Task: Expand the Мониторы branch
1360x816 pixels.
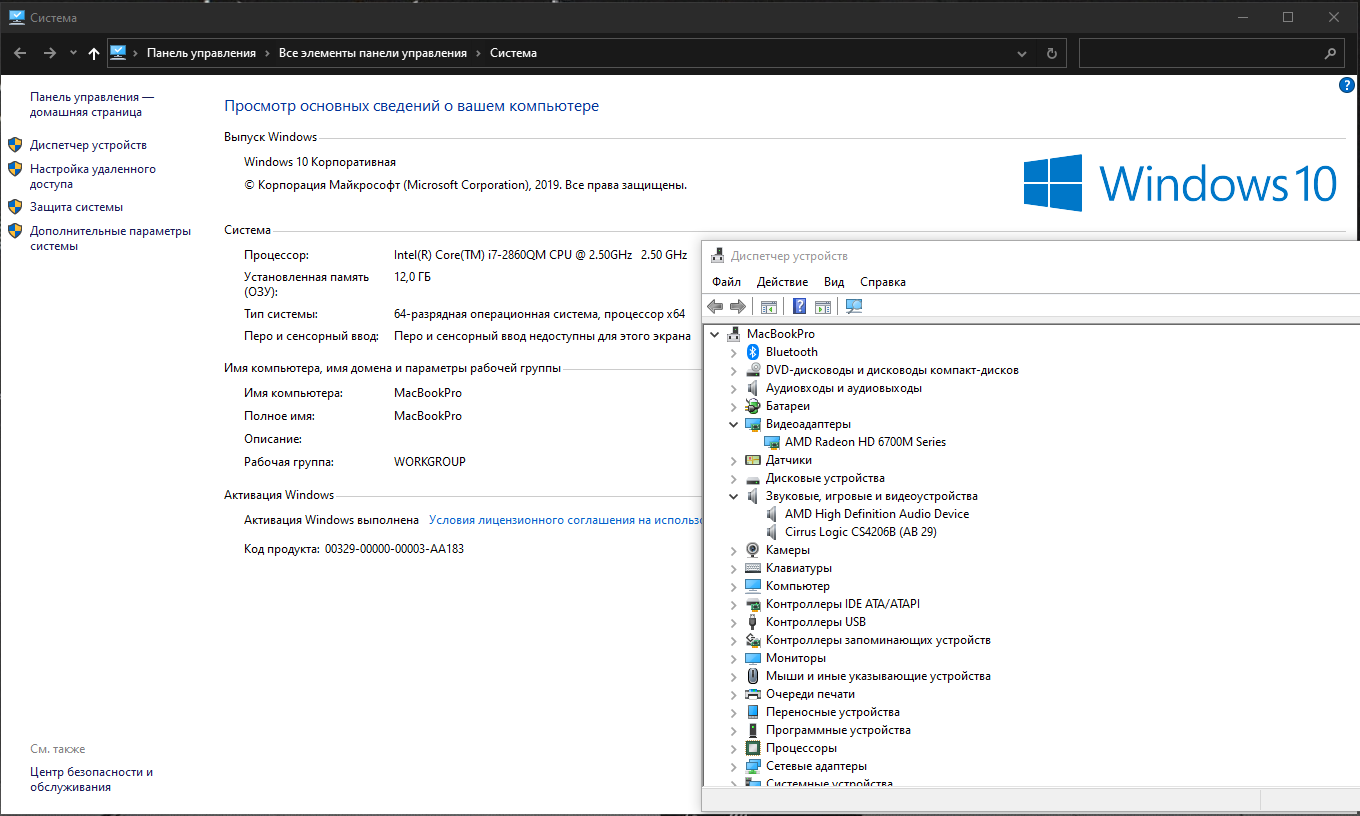Action: pos(734,658)
